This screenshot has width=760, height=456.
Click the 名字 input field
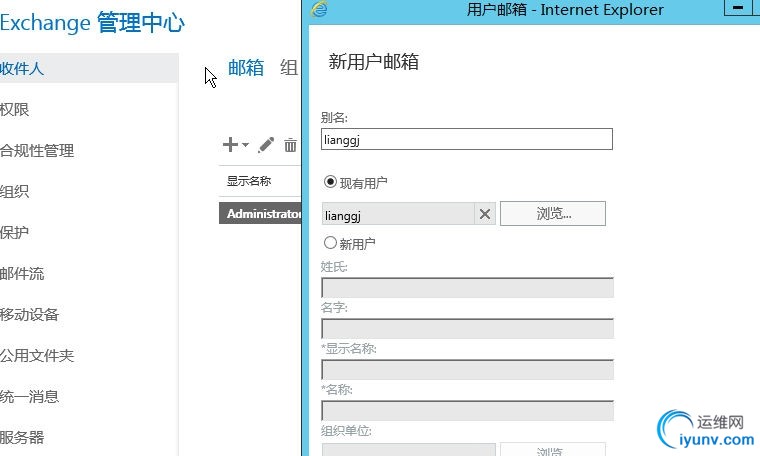(x=467, y=328)
